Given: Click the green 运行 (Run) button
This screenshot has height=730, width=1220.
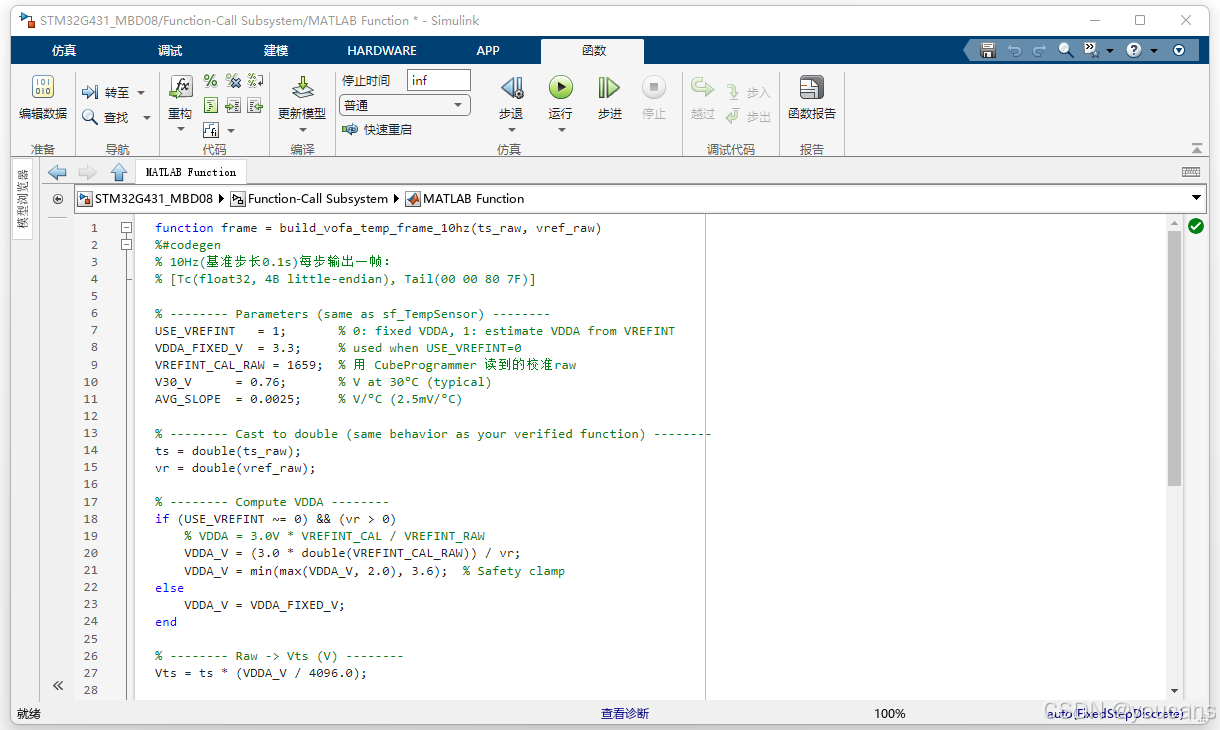Looking at the screenshot, I should click(561, 88).
